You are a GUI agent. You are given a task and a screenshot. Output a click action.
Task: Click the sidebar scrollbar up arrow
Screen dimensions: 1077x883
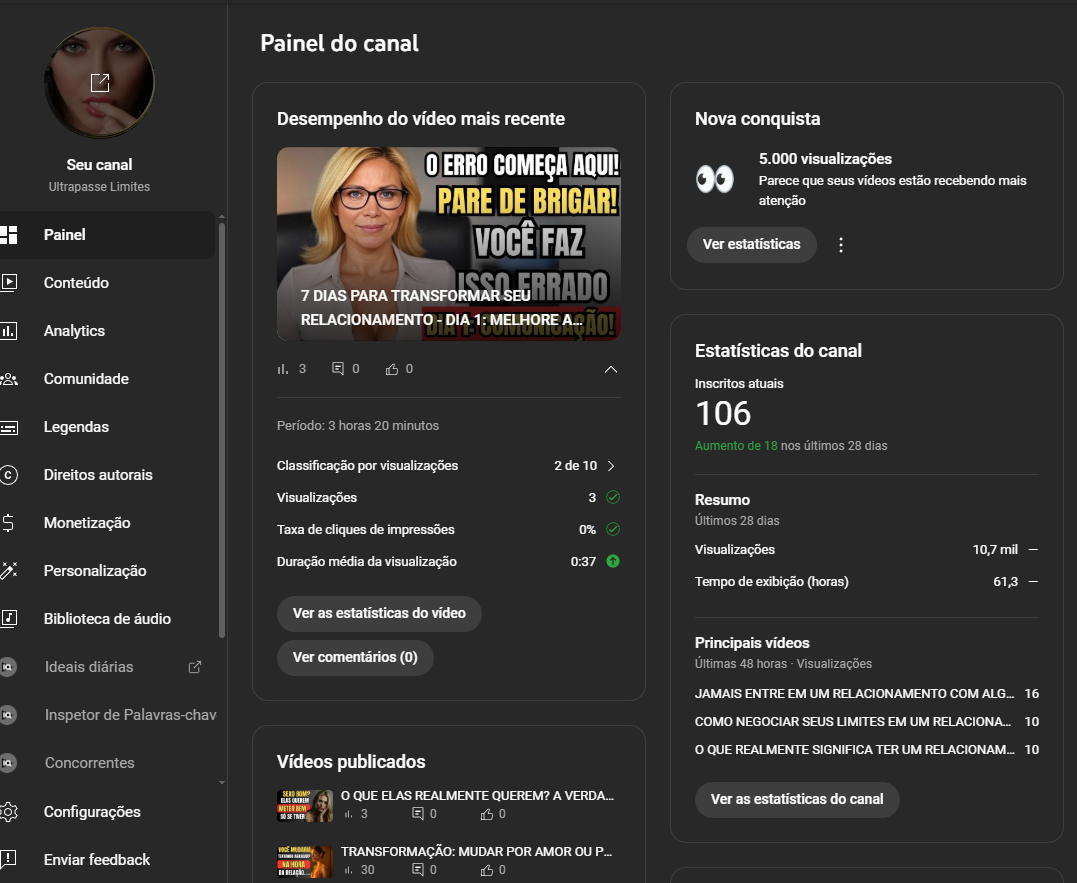pyautogui.click(x=222, y=217)
